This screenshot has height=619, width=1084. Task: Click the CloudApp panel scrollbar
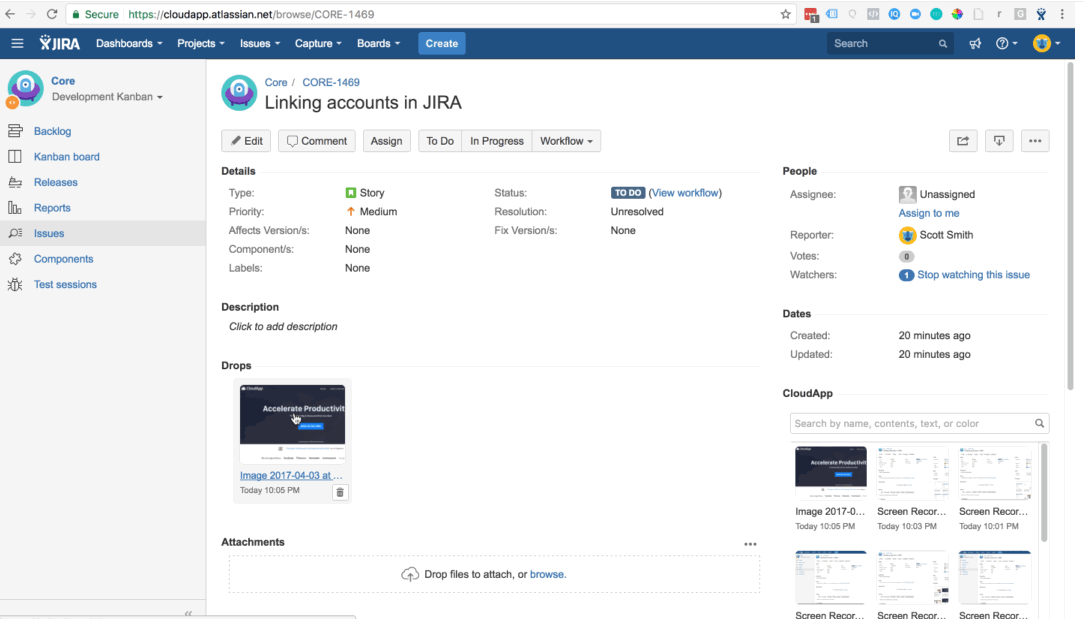1044,492
